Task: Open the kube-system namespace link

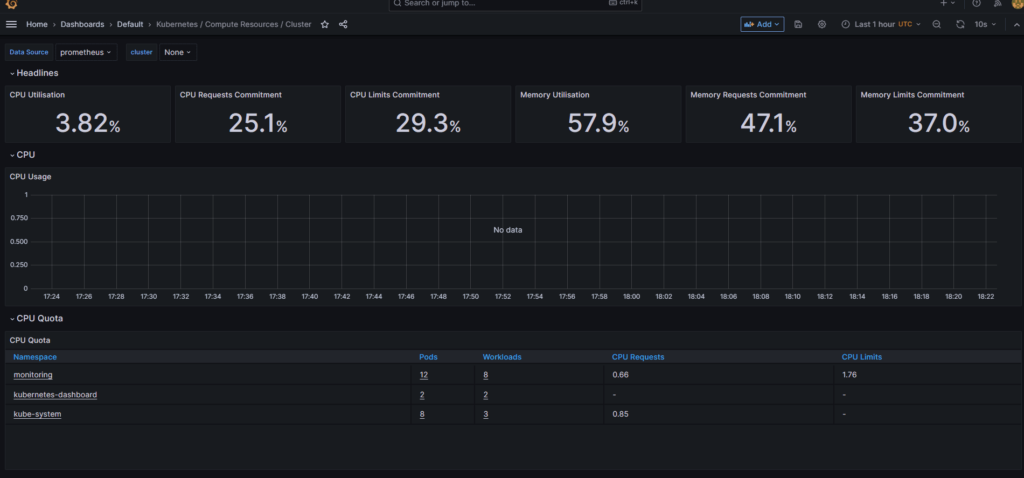Action: pyautogui.click(x=37, y=415)
